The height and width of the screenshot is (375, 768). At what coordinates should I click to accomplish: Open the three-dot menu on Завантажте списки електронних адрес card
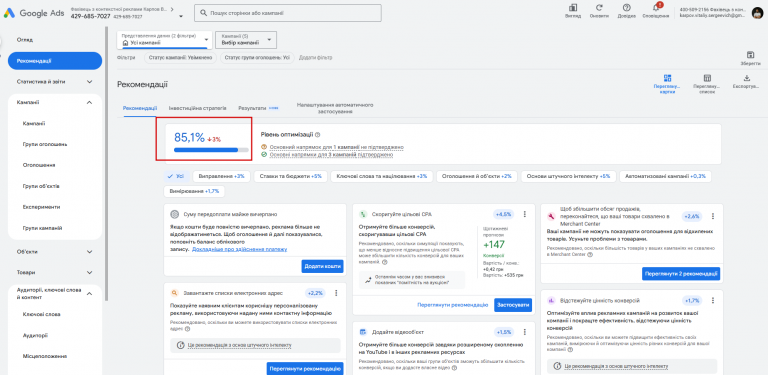point(336,293)
